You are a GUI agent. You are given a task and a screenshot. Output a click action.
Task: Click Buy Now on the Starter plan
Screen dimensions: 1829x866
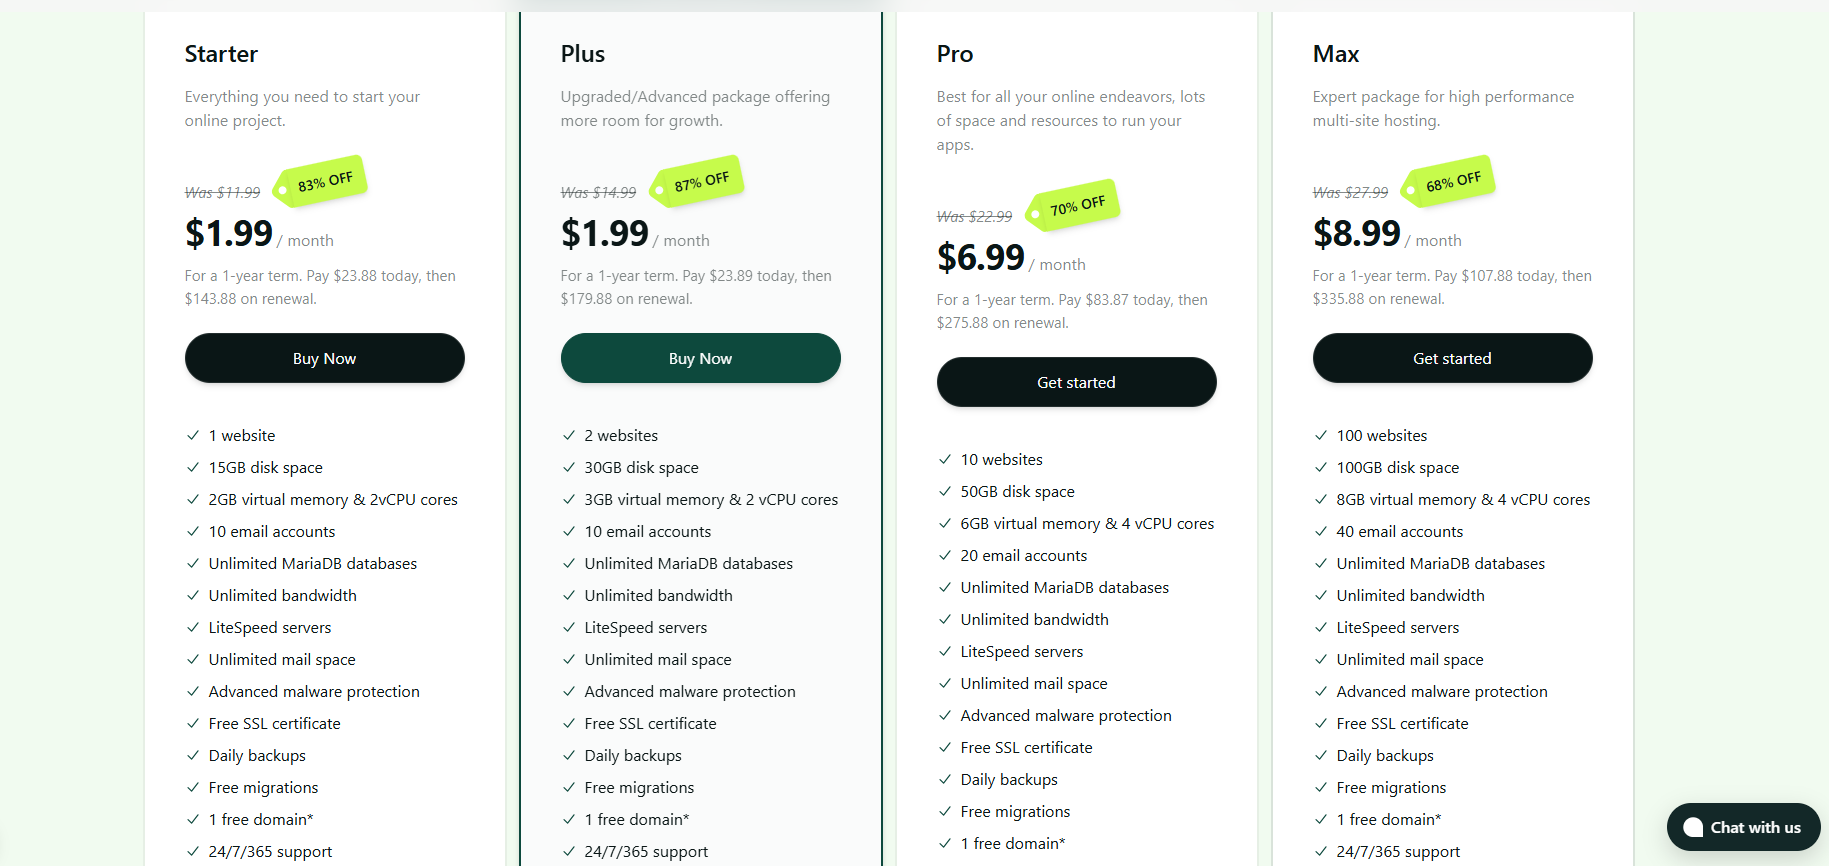coord(324,358)
